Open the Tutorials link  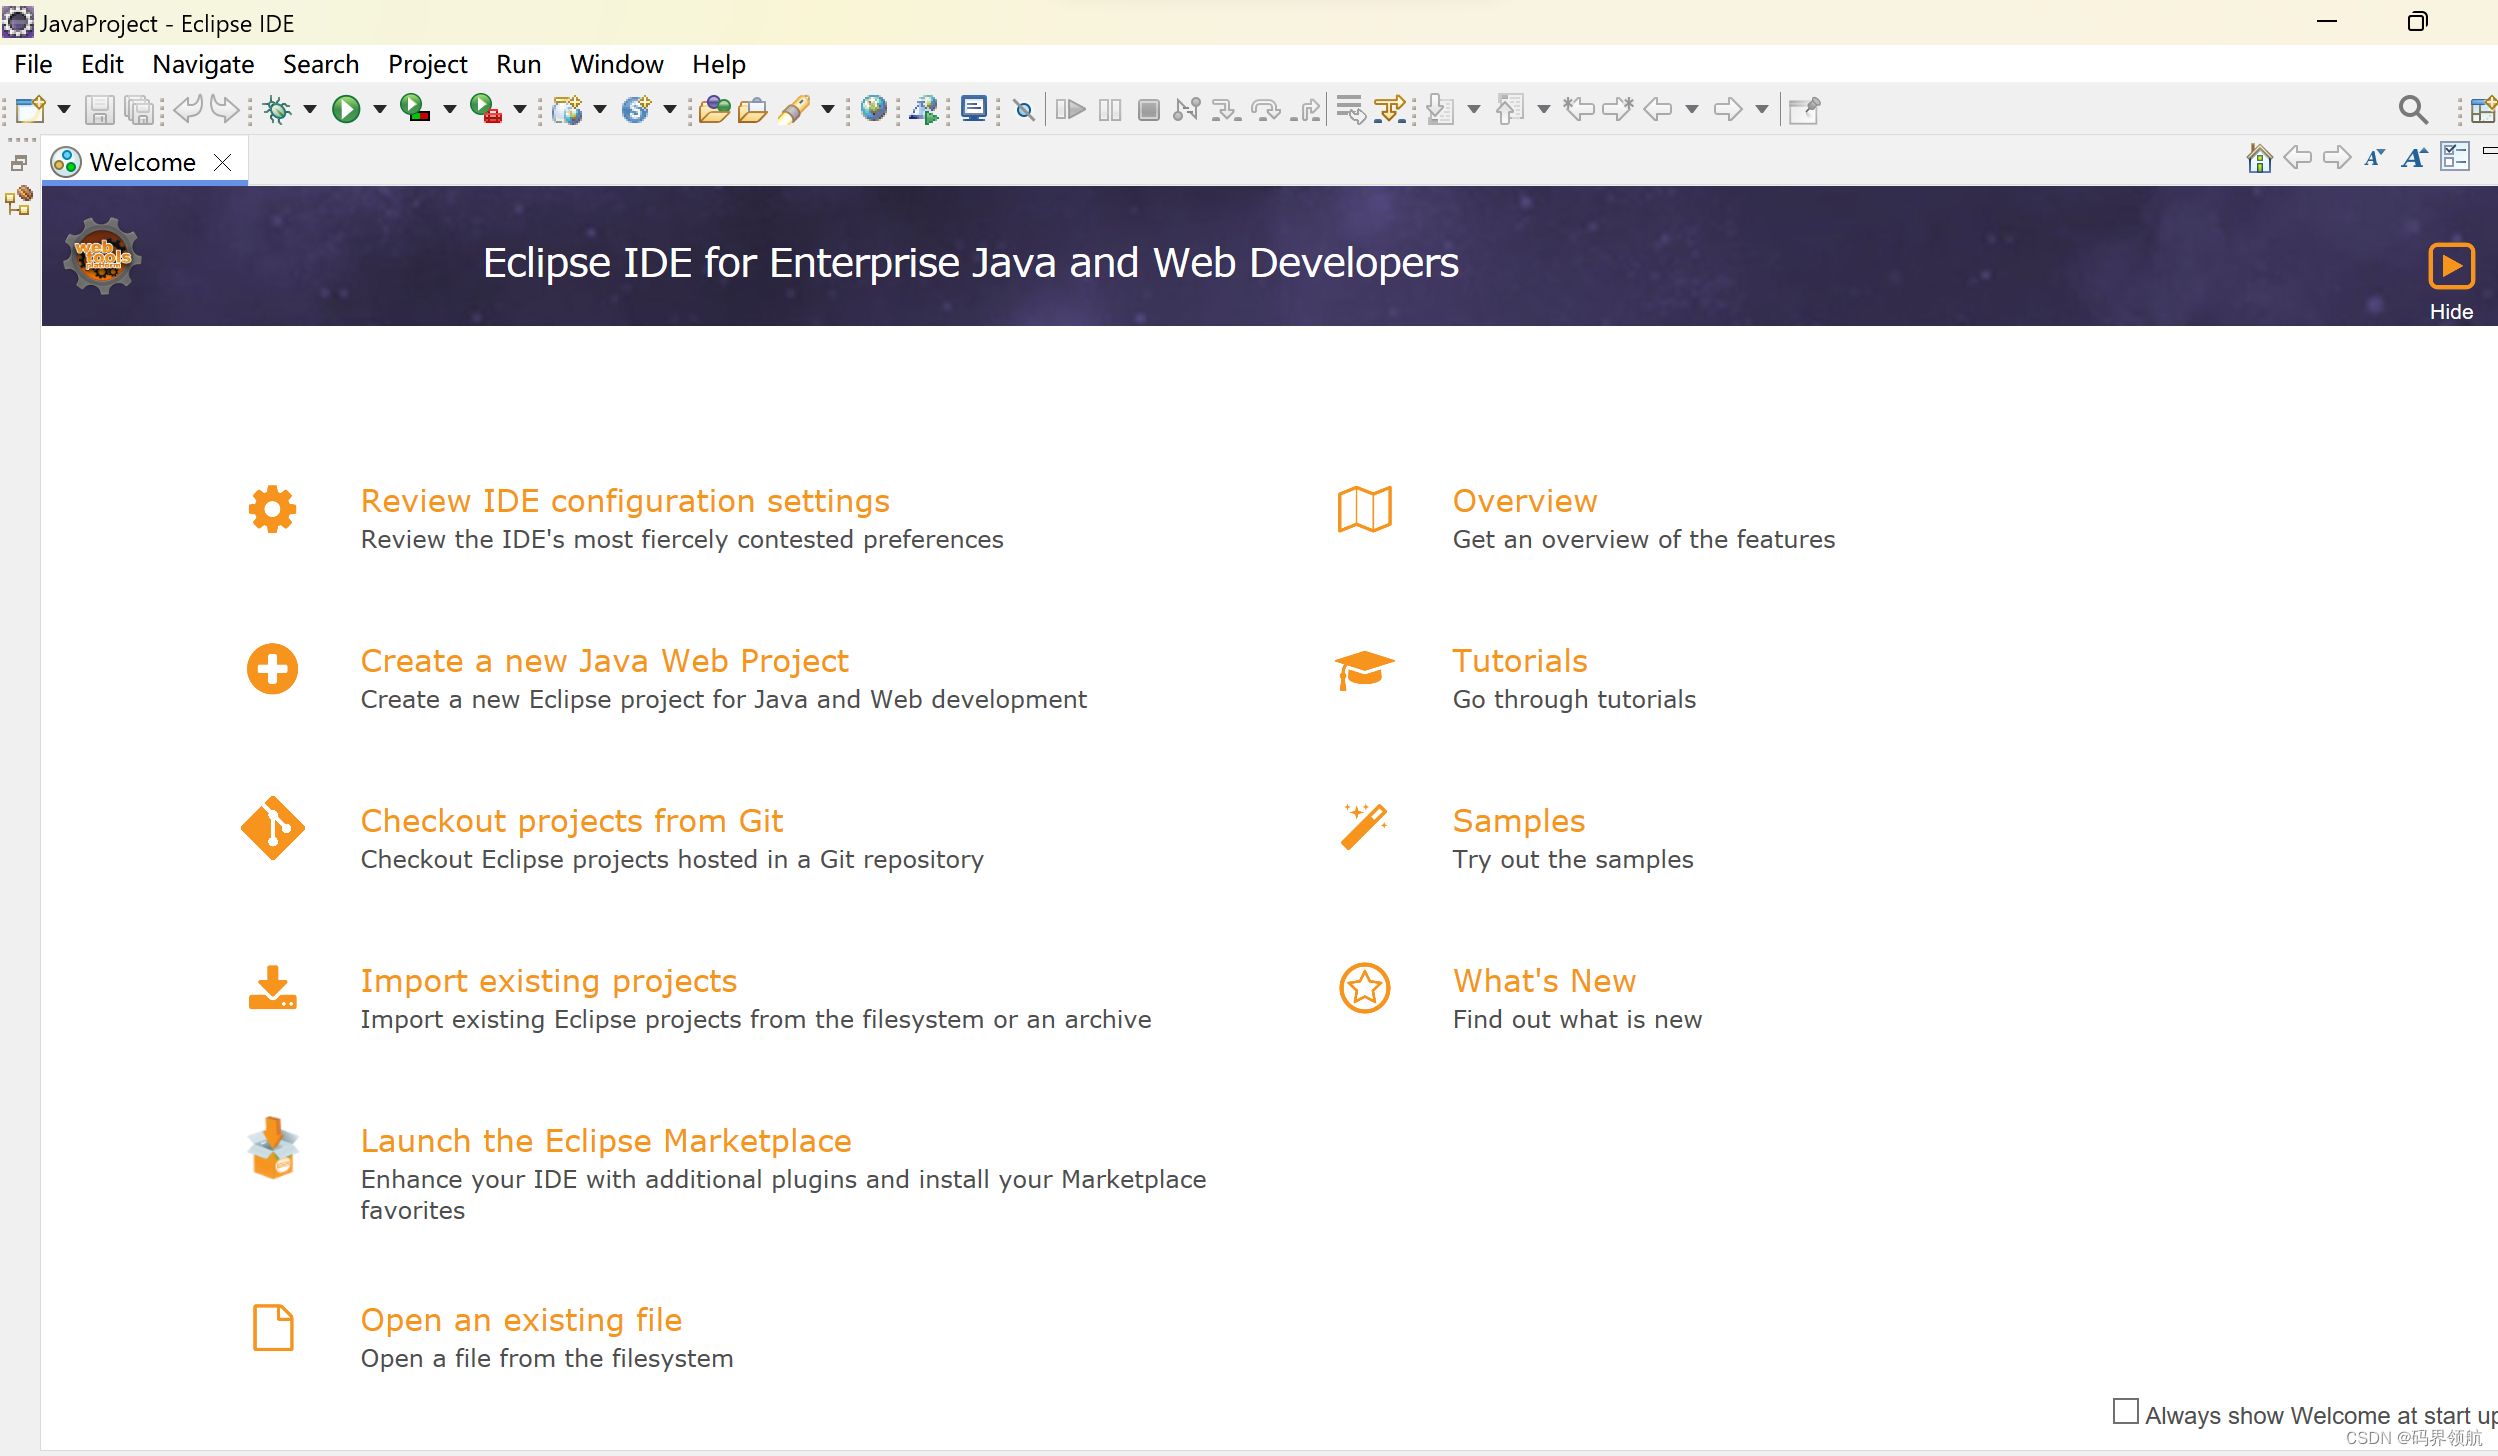click(x=1519, y=660)
